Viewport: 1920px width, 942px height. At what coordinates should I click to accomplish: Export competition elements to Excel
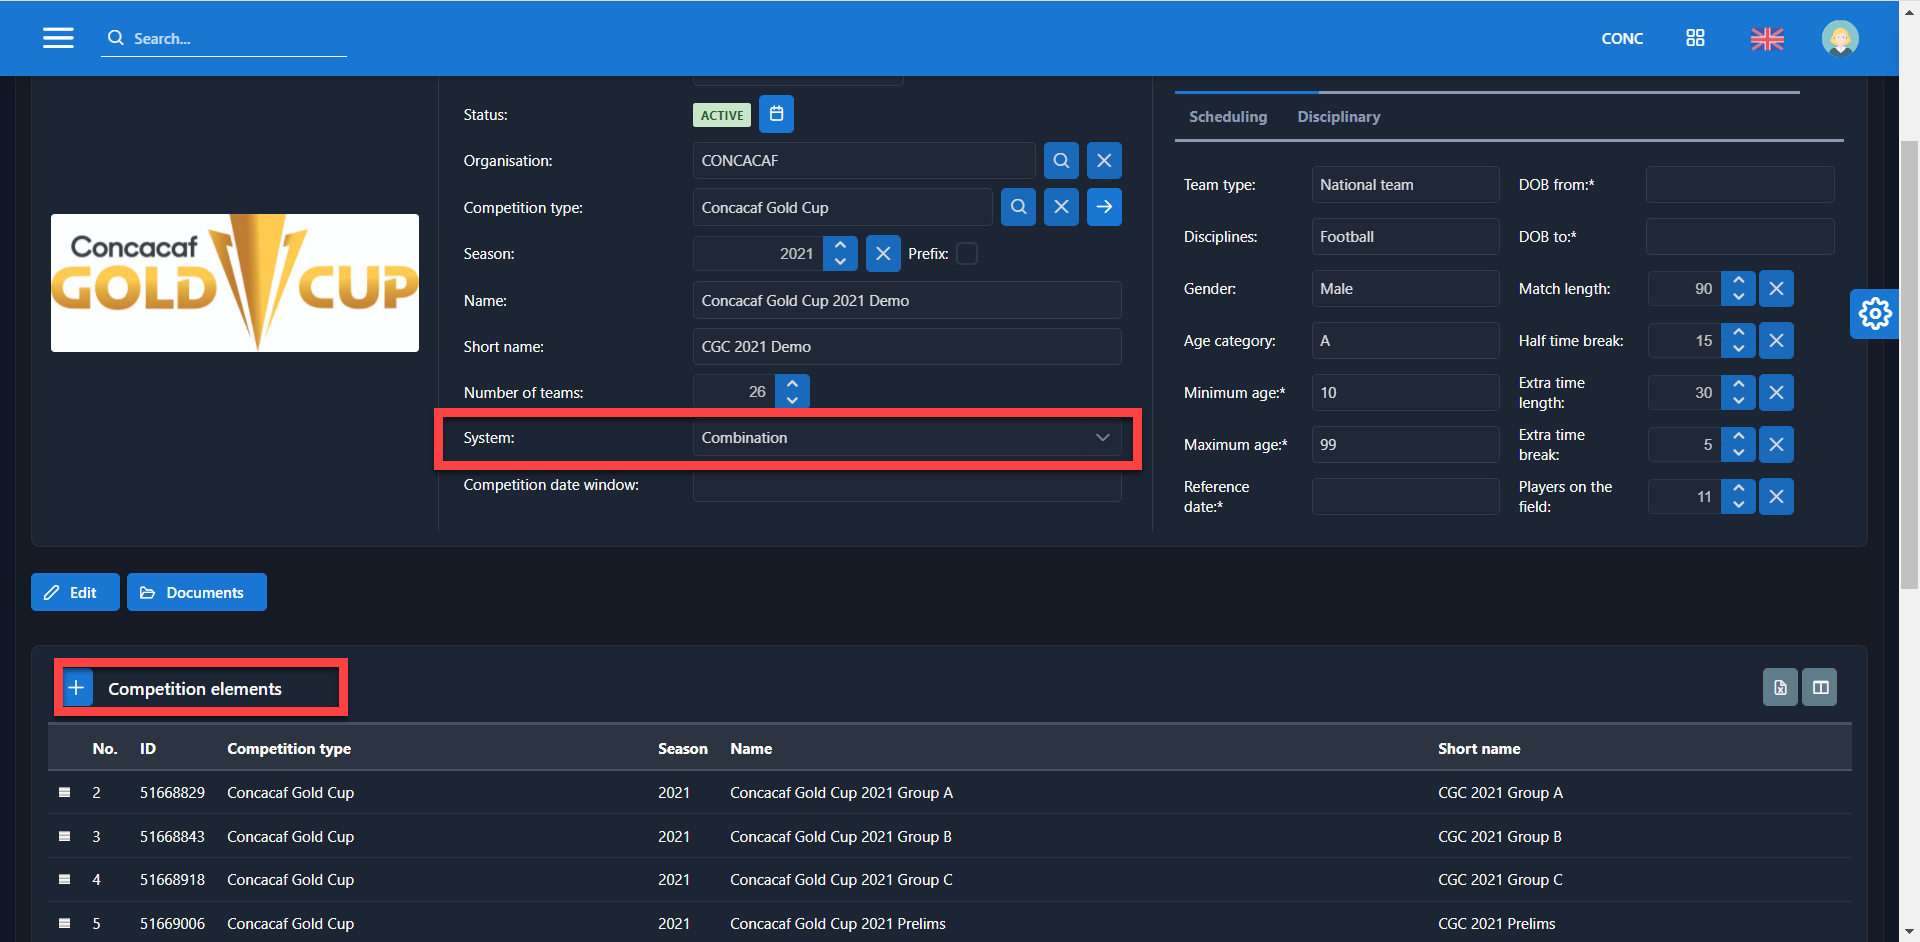click(1780, 687)
